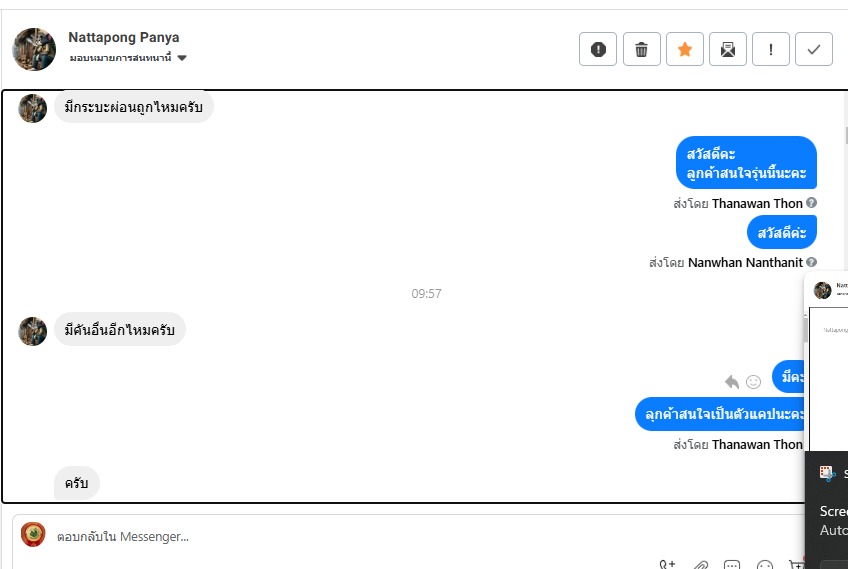Mark conversation as spam using the octagon icon
The height and width of the screenshot is (569, 848).
[x=598, y=49]
